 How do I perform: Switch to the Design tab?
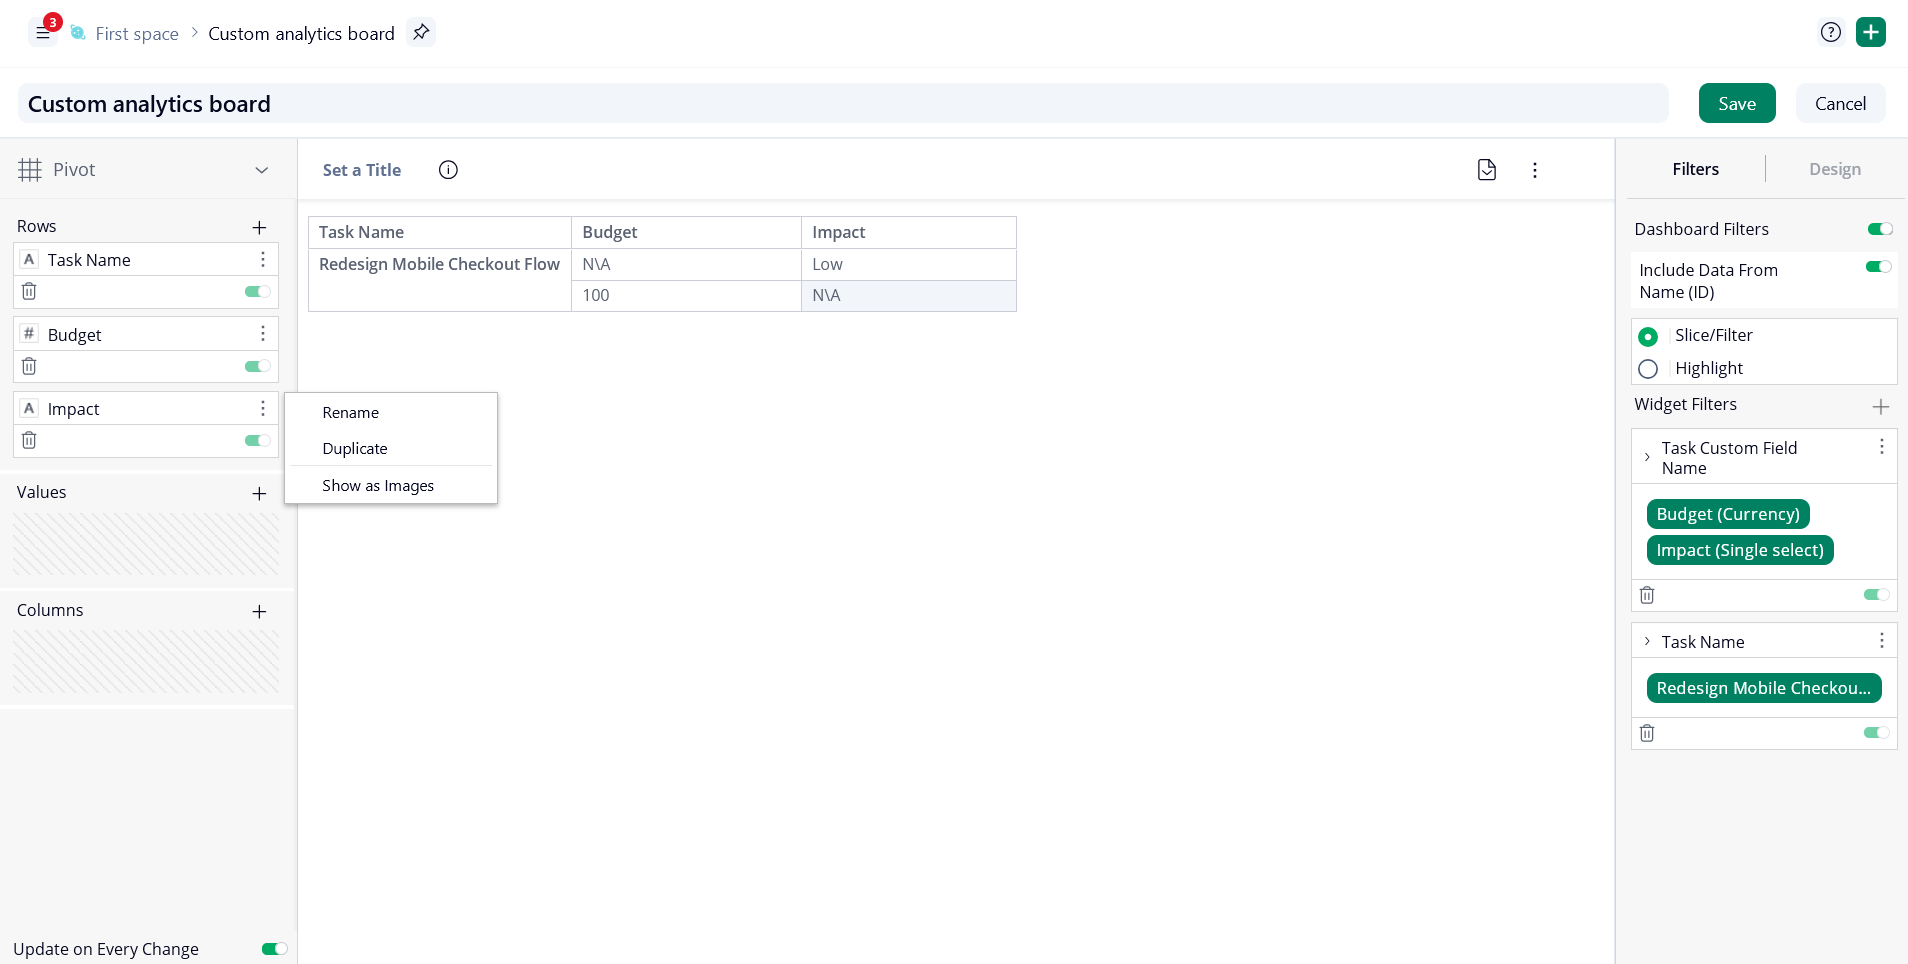point(1834,169)
